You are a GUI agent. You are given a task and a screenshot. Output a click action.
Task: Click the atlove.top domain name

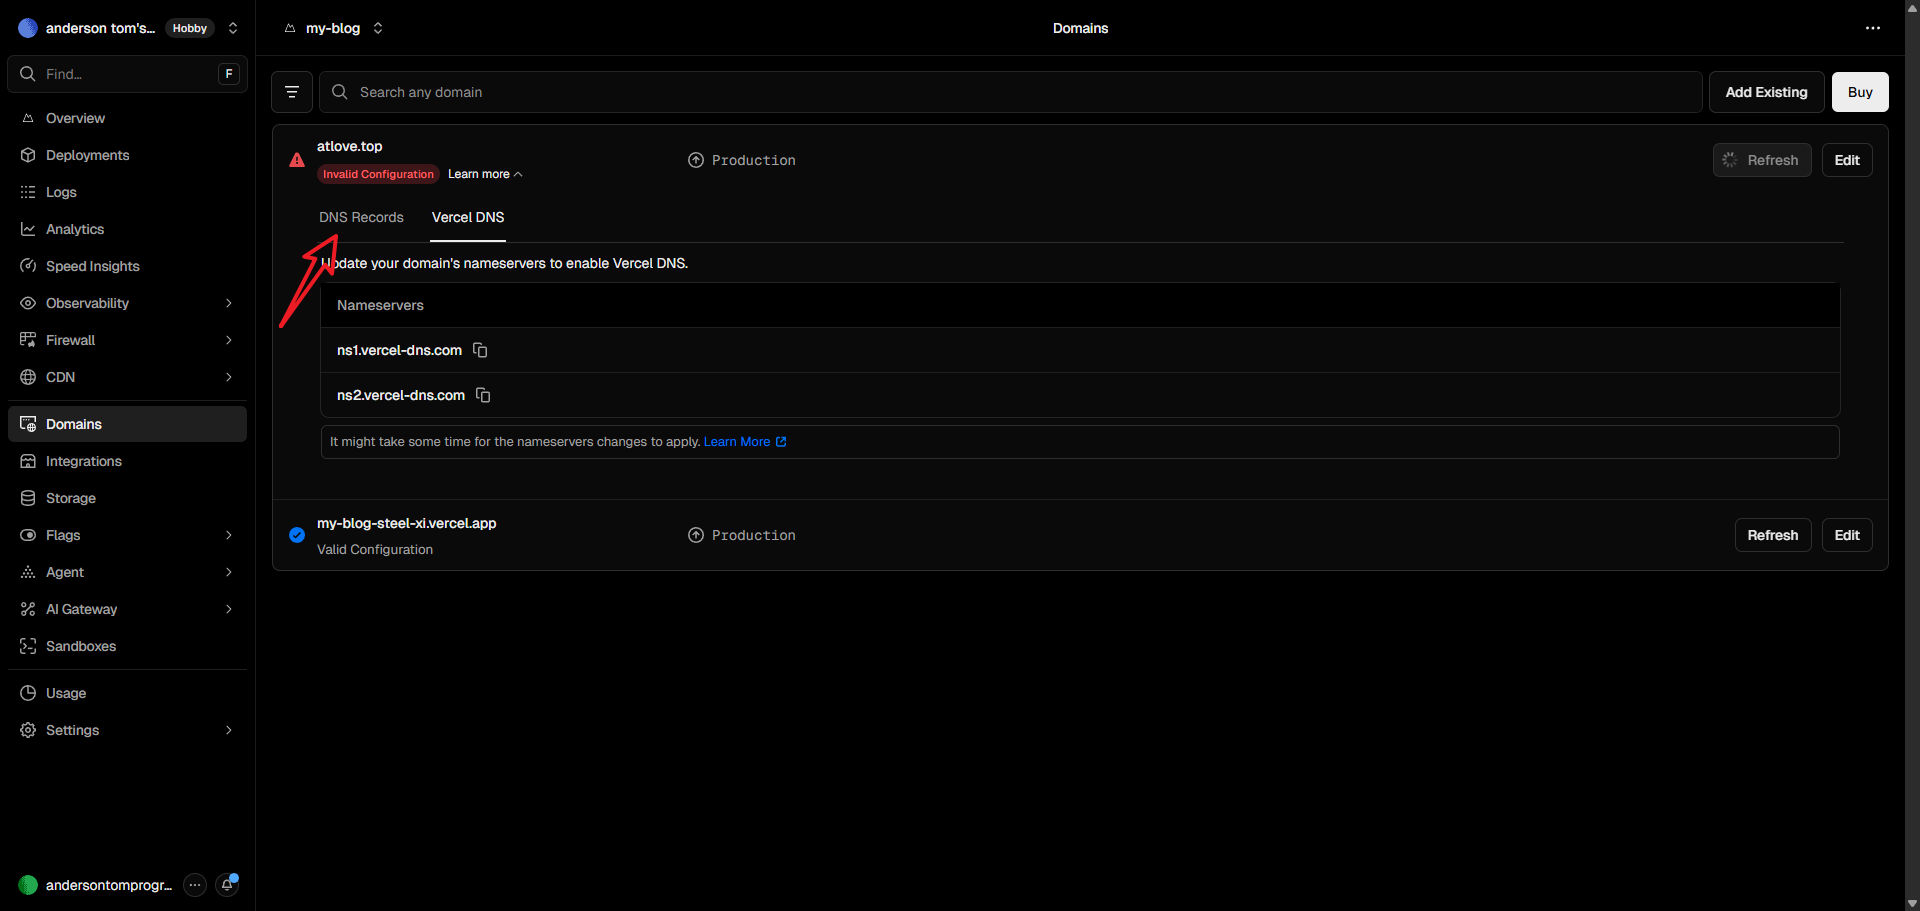click(x=350, y=146)
